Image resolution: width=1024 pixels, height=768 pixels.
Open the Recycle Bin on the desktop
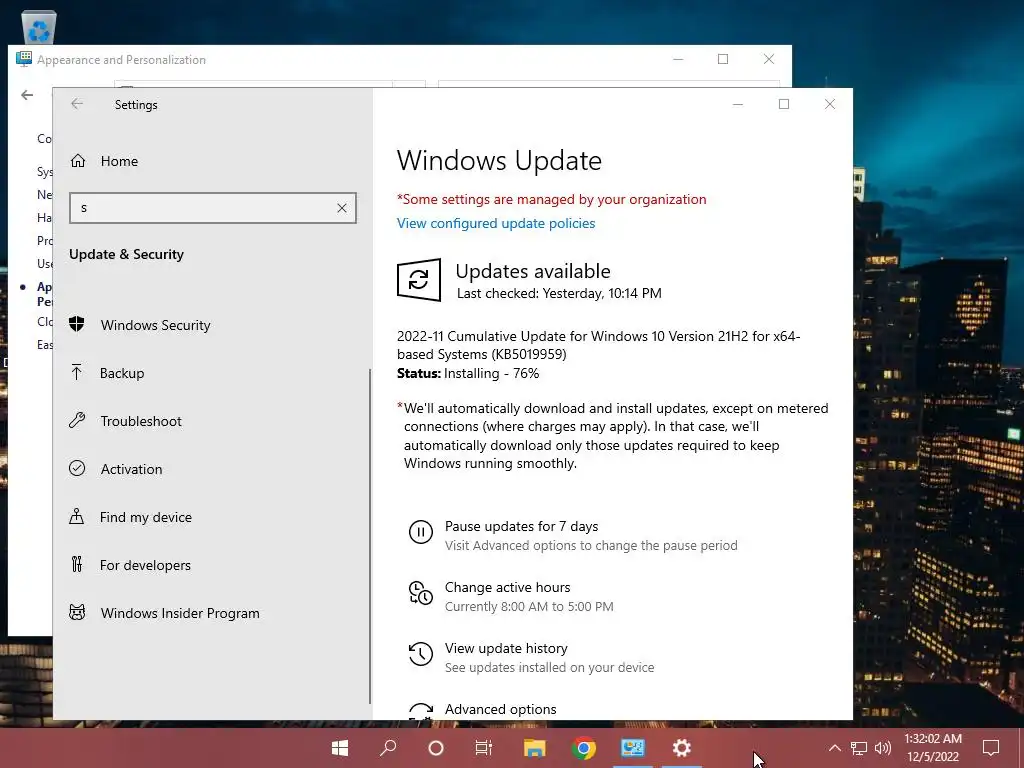pos(39,26)
